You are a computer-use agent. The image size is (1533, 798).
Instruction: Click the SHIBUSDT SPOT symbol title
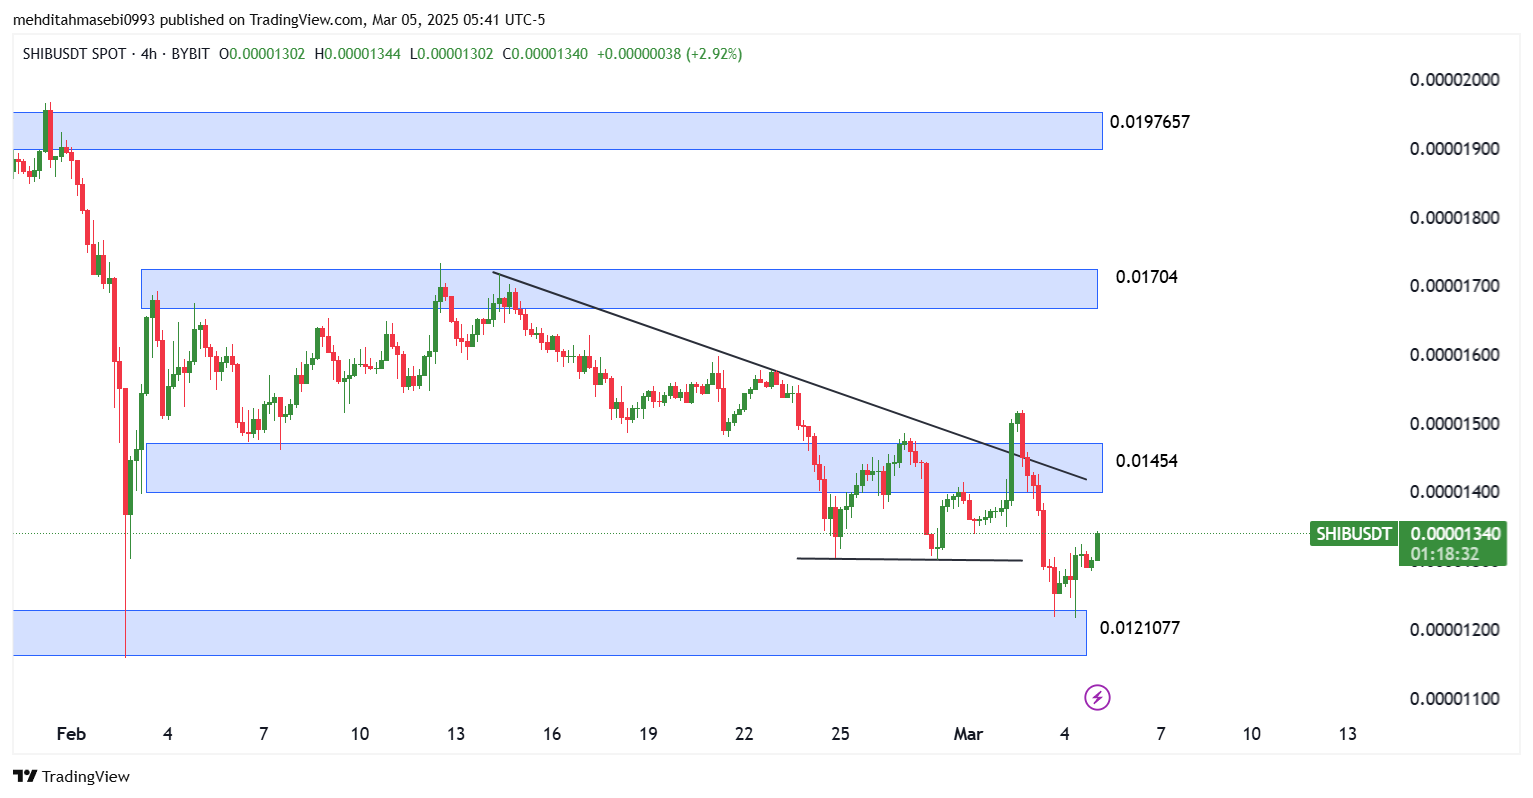click(74, 54)
